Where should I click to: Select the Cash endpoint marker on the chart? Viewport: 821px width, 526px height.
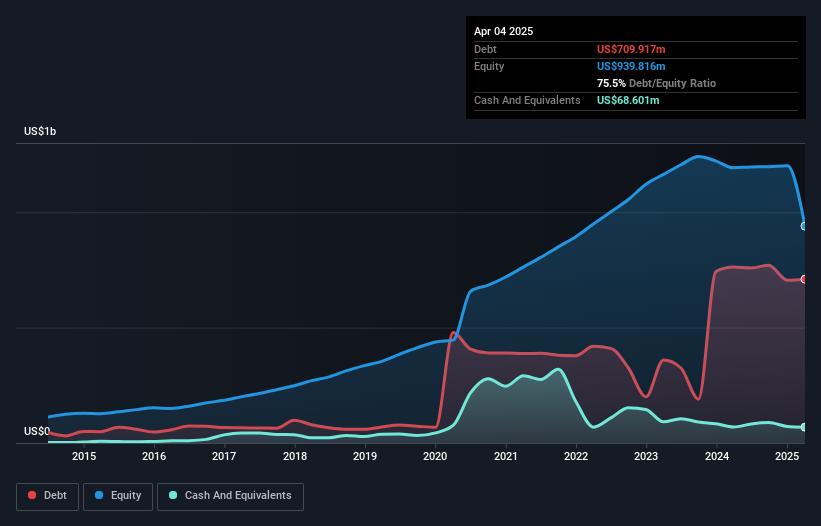(804, 427)
